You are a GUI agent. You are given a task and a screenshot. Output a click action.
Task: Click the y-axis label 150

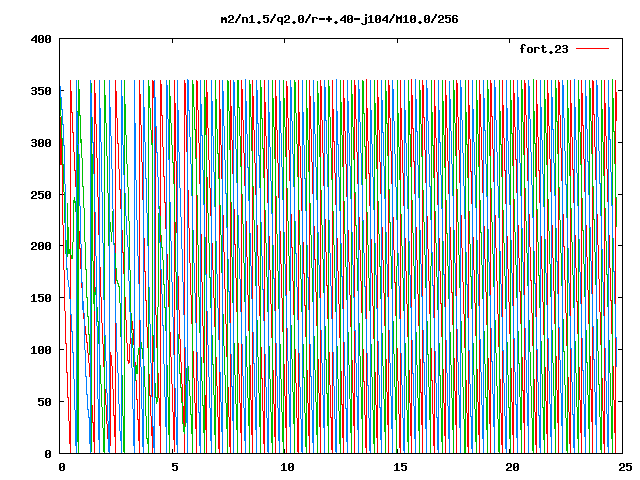41,298
